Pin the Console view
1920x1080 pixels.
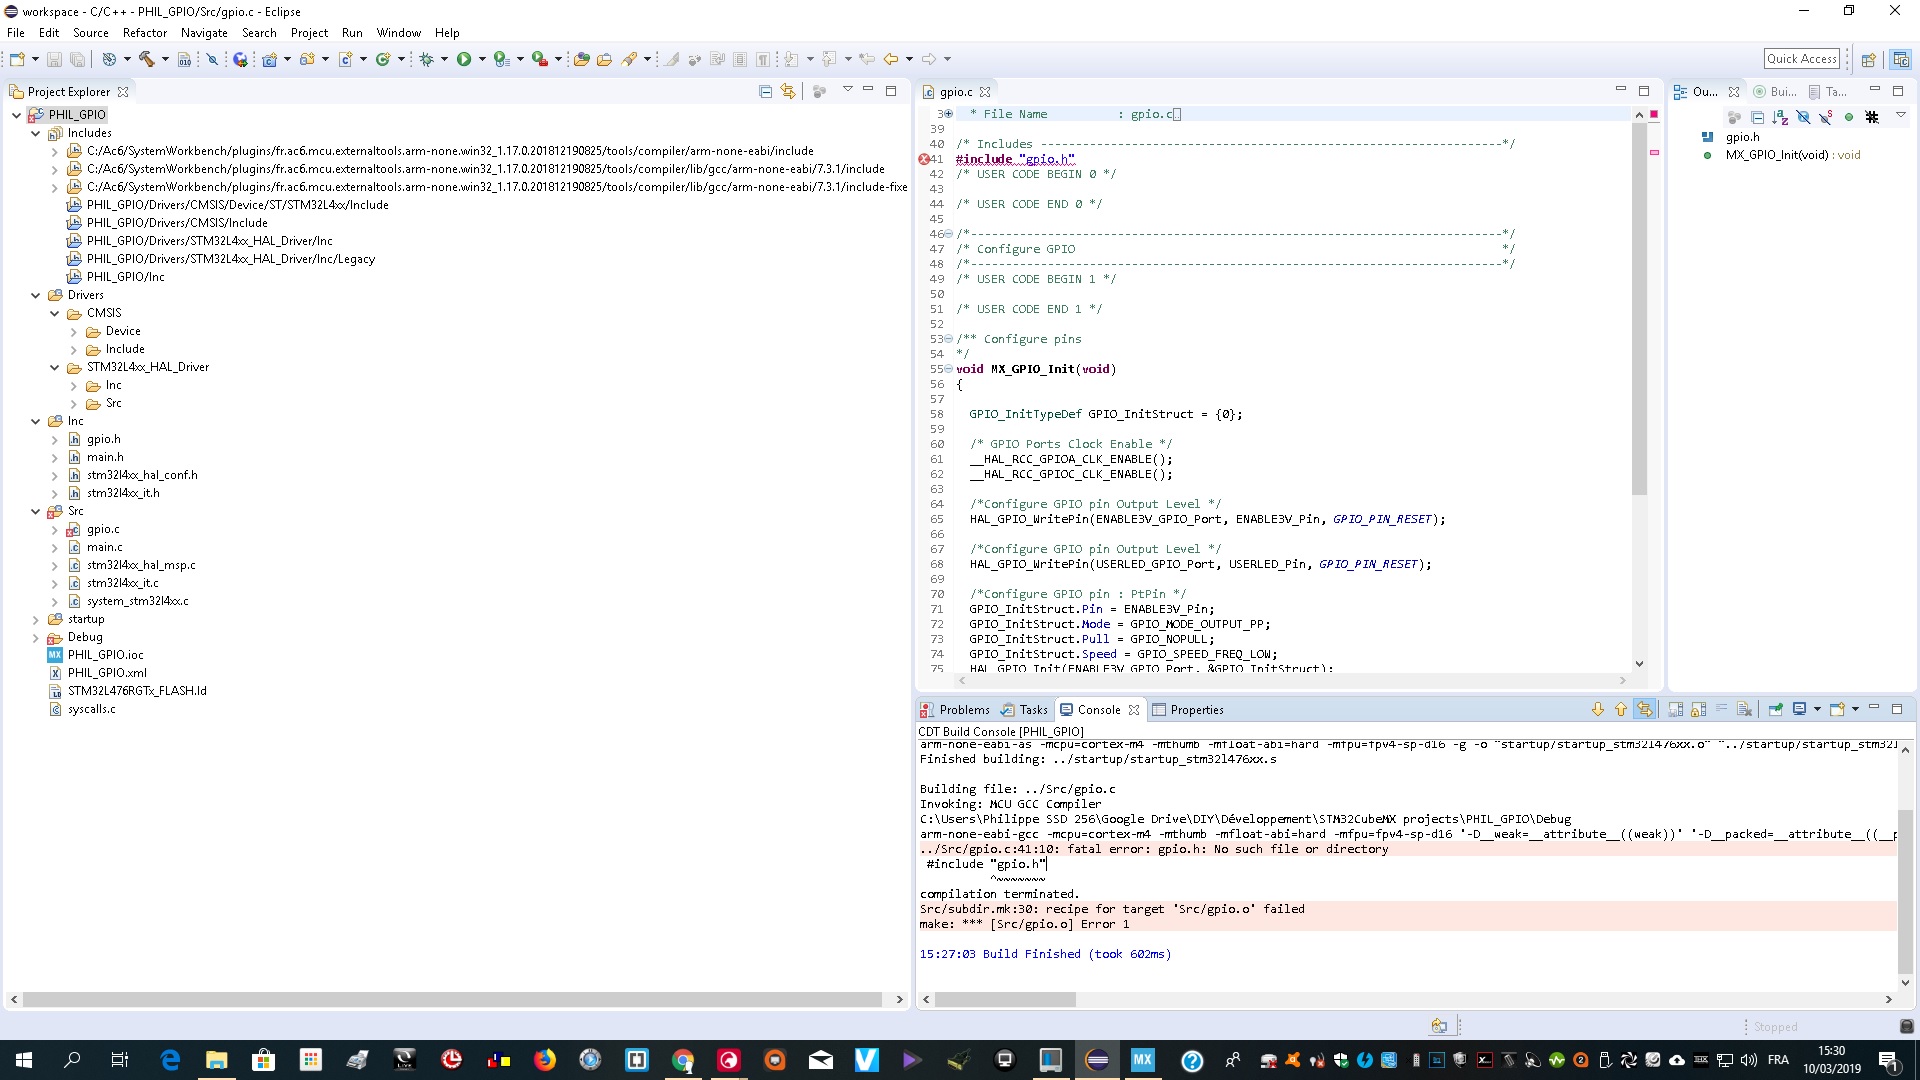click(x=1775, y=709)
